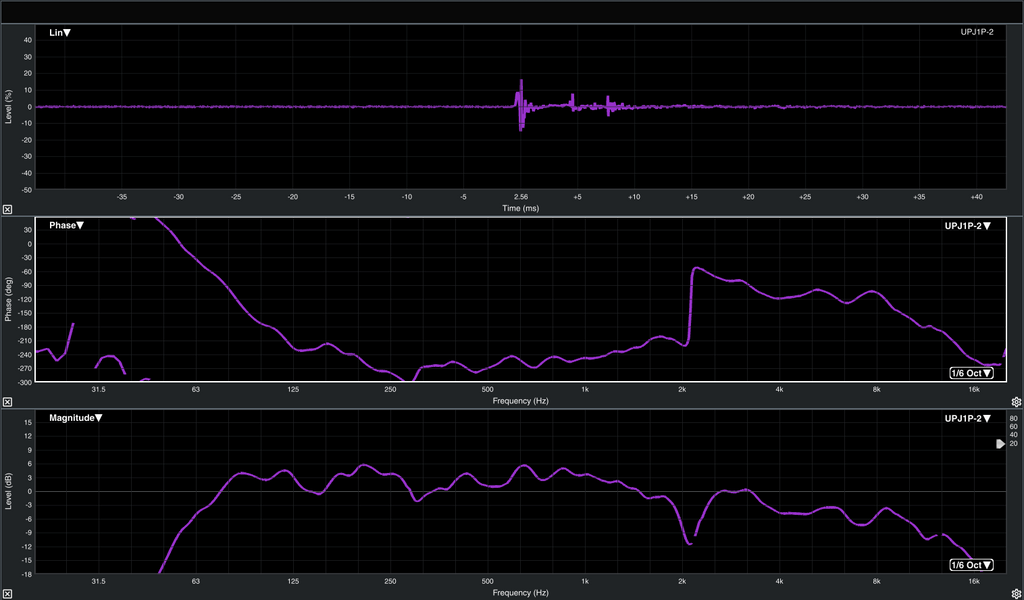
Task: Click the threshold slider handle beside Magnitude plot
Action: 1001,444
